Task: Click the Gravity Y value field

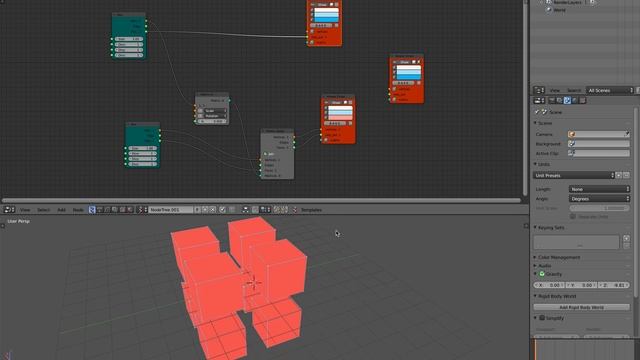Action: click(581, 285)
